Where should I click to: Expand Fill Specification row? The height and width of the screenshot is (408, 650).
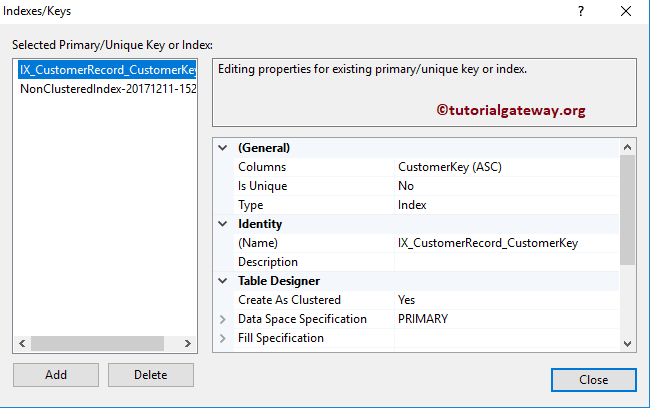(x=223, y=338)
